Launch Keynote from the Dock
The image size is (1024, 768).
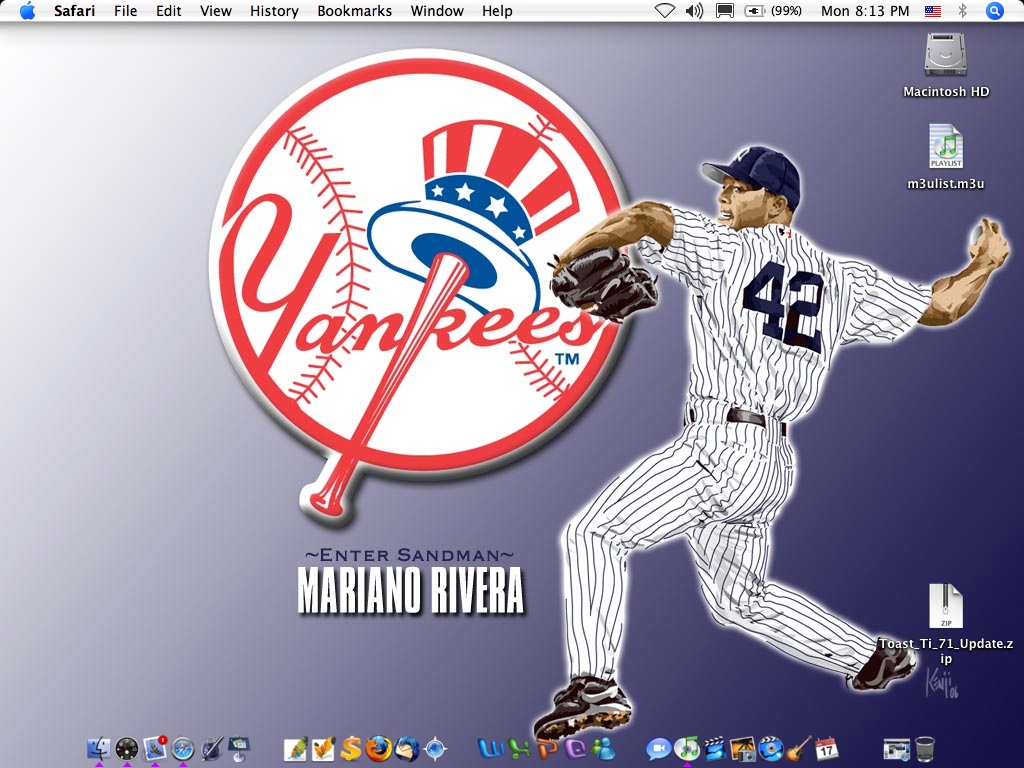click(x=239, y=748)
